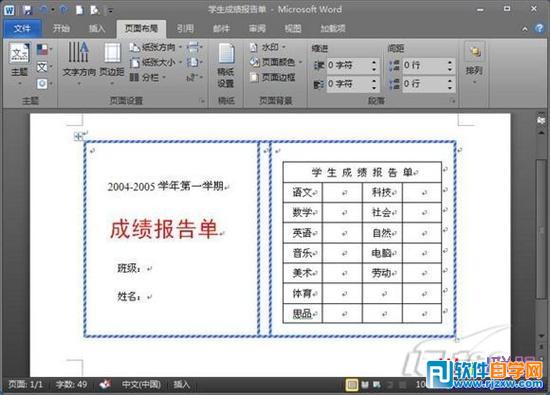Toggle ruler button above scrollbar
The width and height of the screenshot is (550, 395).
click(541, 120)
